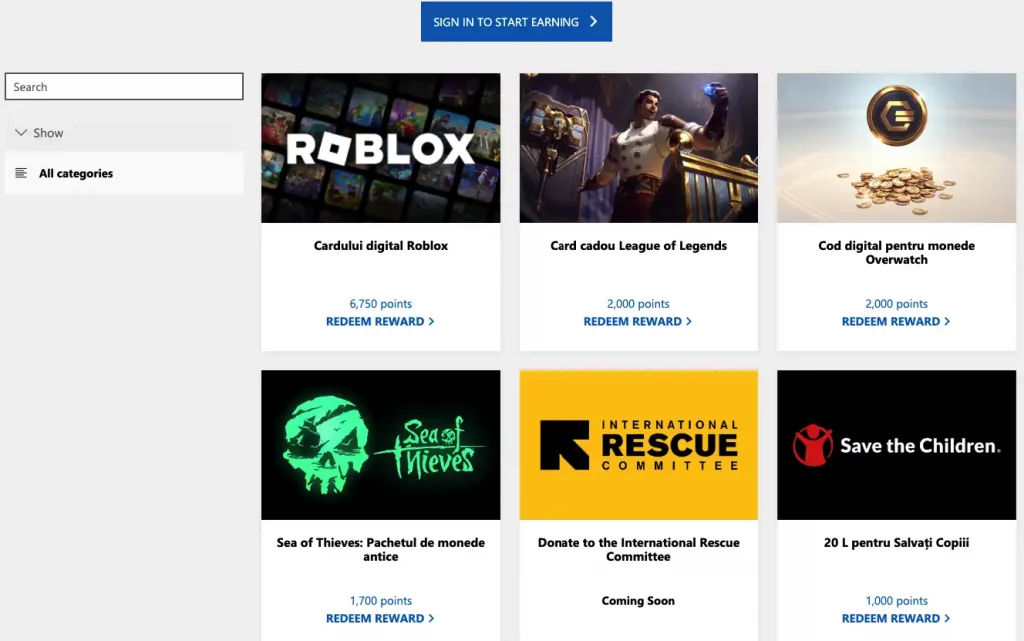1024x641 pixels.
Task: Redeem reward for League of Legends card
Action: pyautogui.click(x=638, y=321)
